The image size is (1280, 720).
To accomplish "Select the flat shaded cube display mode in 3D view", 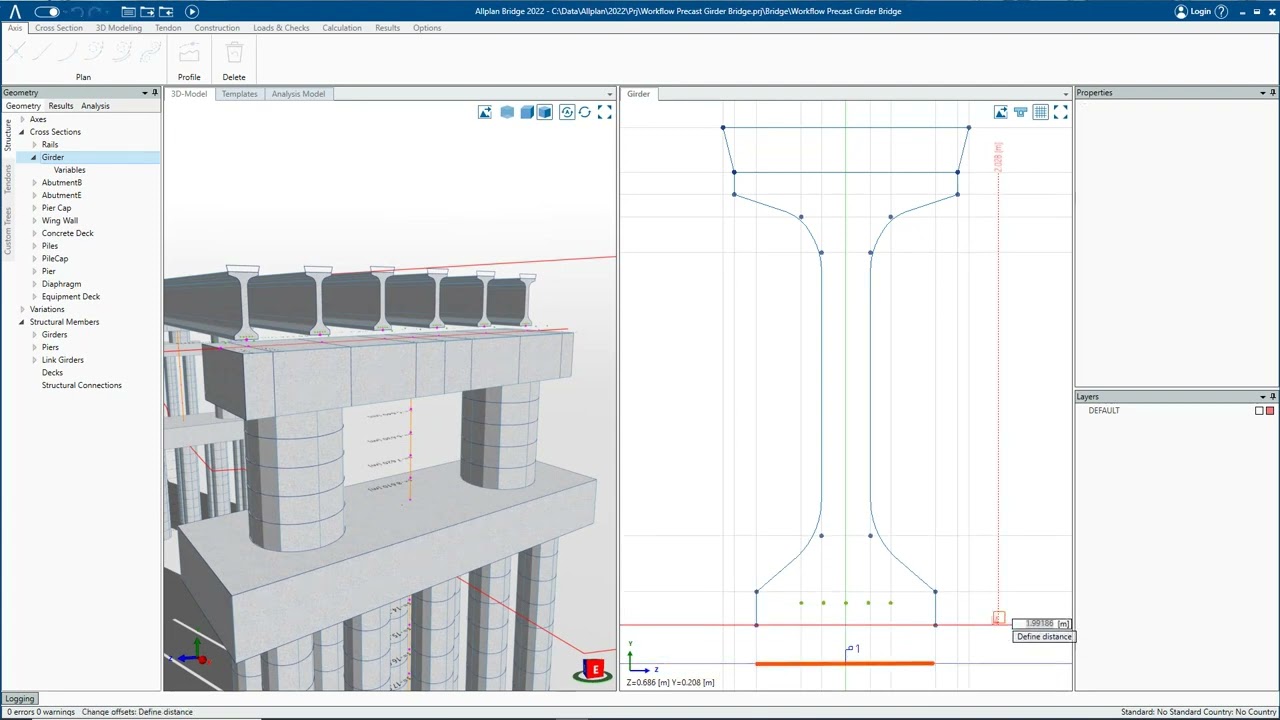I will [507, 112].
